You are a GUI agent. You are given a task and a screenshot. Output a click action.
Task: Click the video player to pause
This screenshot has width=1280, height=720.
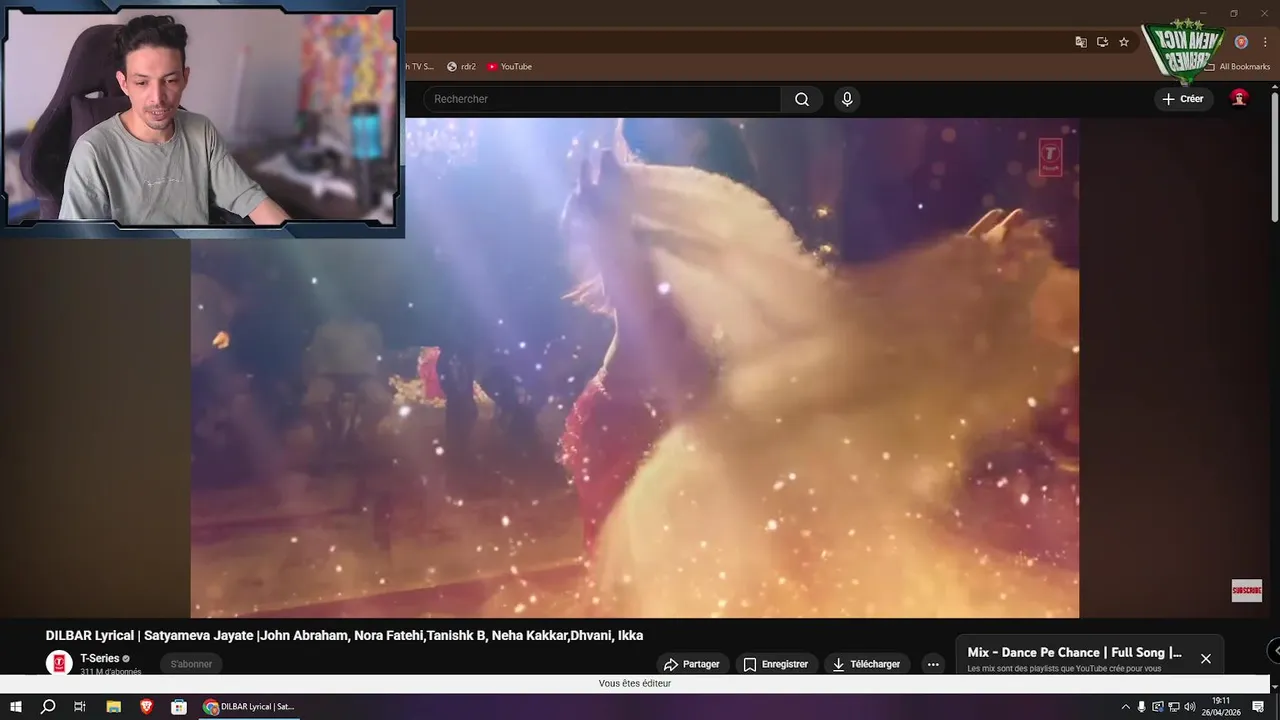click(x=635, y=367)
